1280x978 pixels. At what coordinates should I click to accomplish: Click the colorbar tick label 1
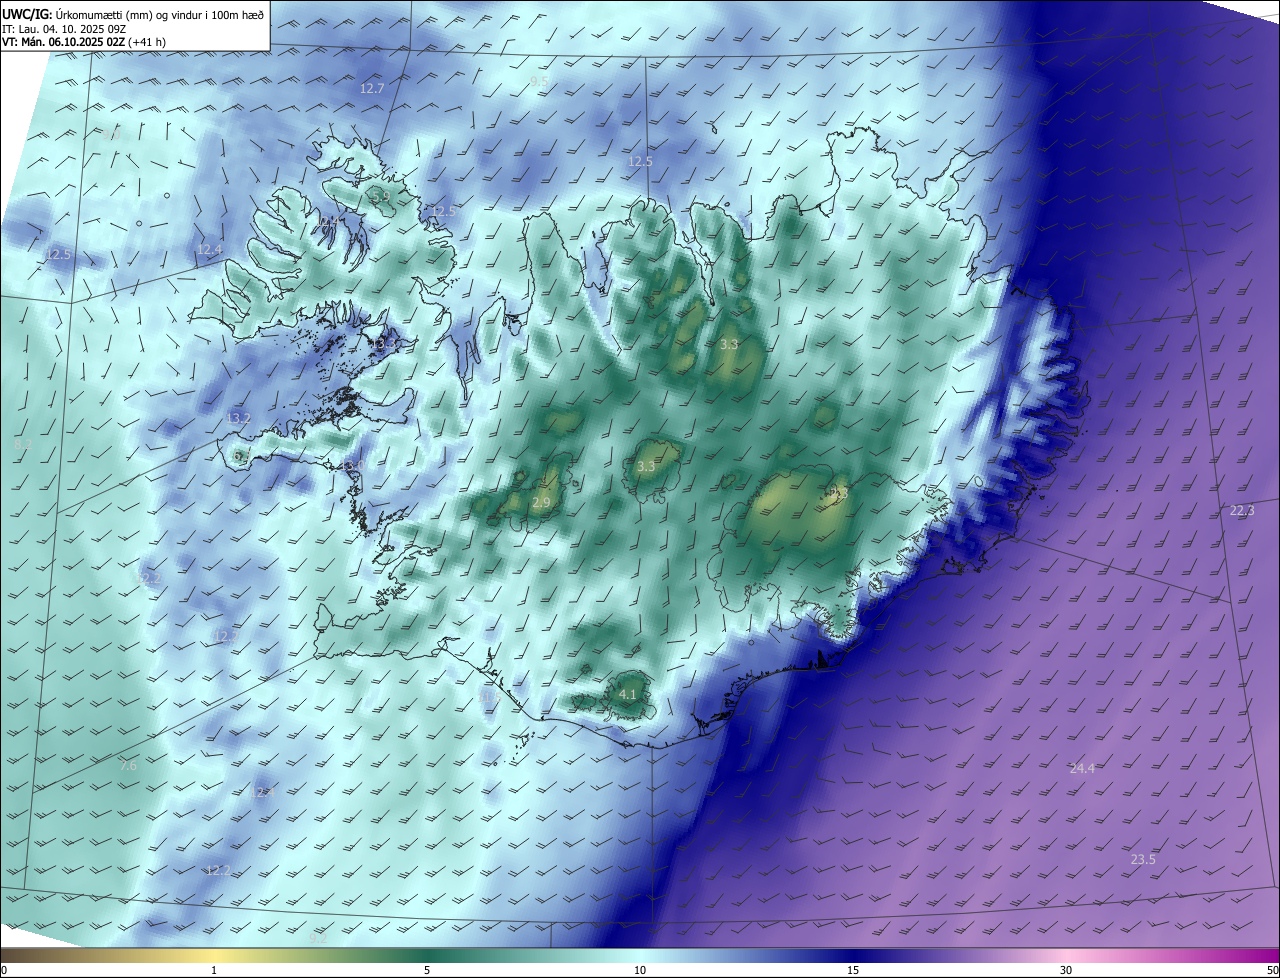(x=214, y=970)
